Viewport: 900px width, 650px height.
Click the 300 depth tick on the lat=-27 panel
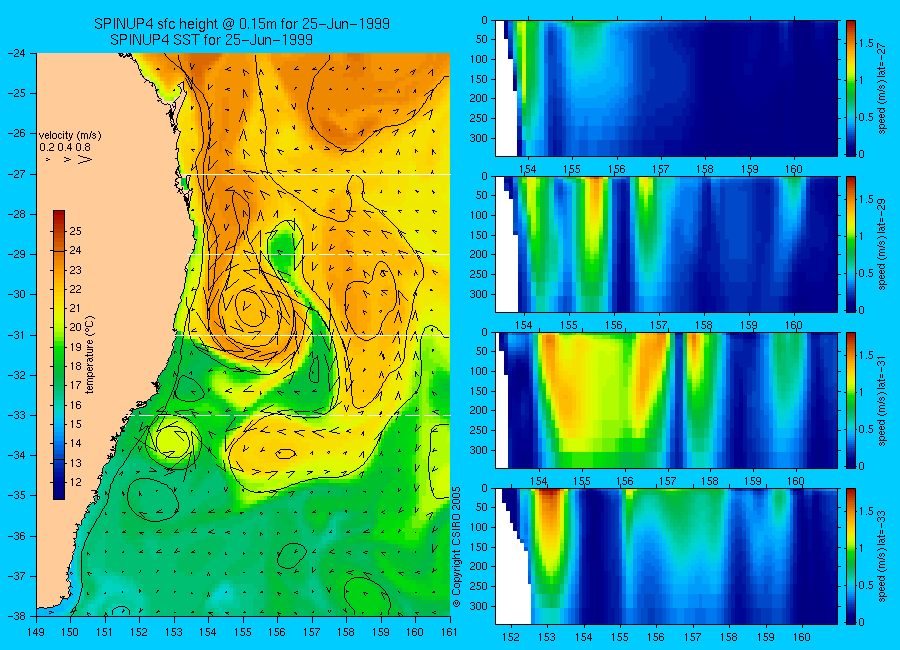click(x=479, y=138)
